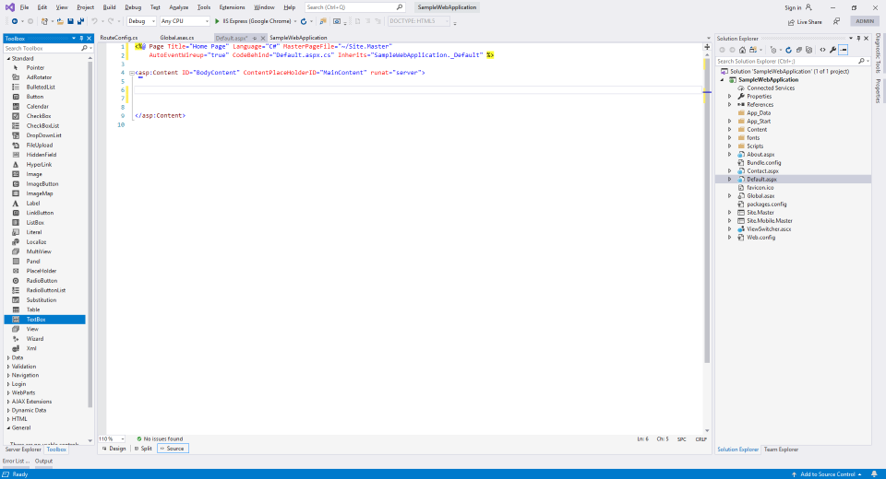The image size is (886, 479).
Task: Expand the Validation group in Toolbox
Action: [x=8, y=367]
